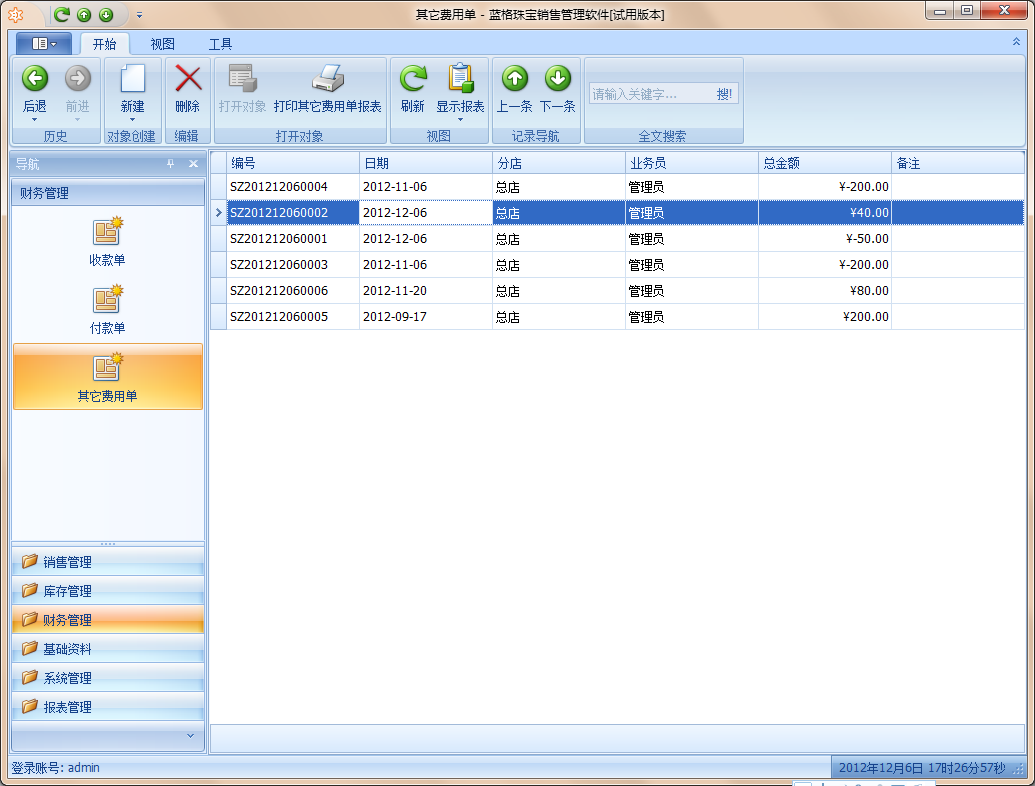Expand the 新建 dropdown arrow

(133, 120)
